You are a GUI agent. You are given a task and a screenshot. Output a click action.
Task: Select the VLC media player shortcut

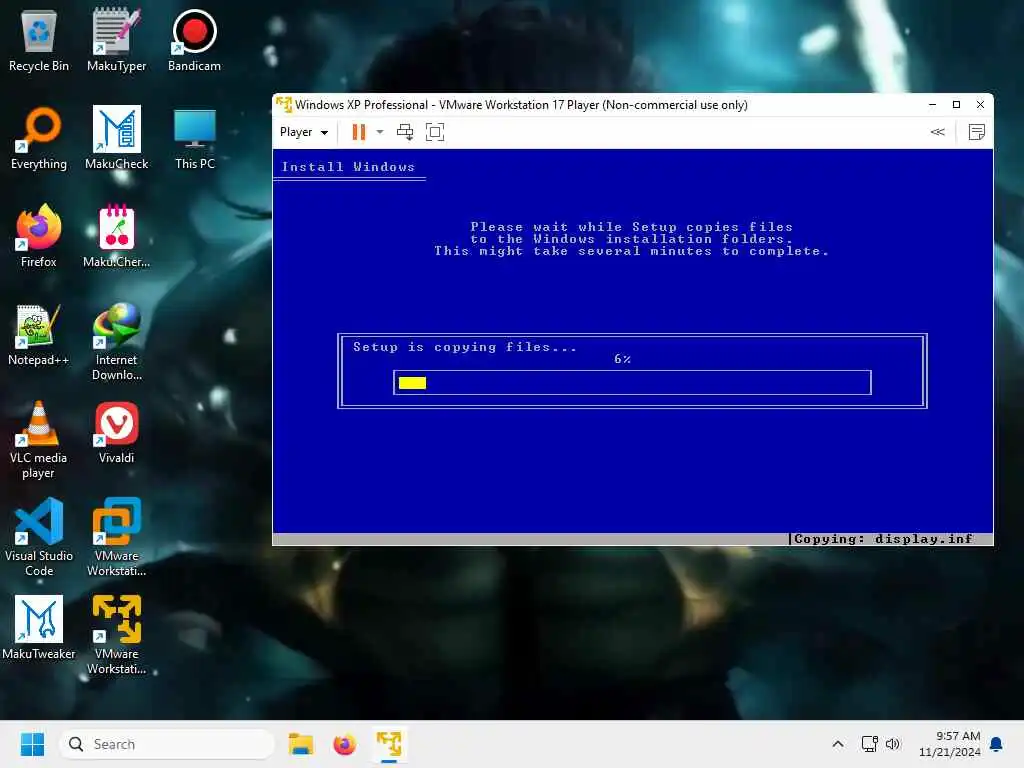point(39,440)
